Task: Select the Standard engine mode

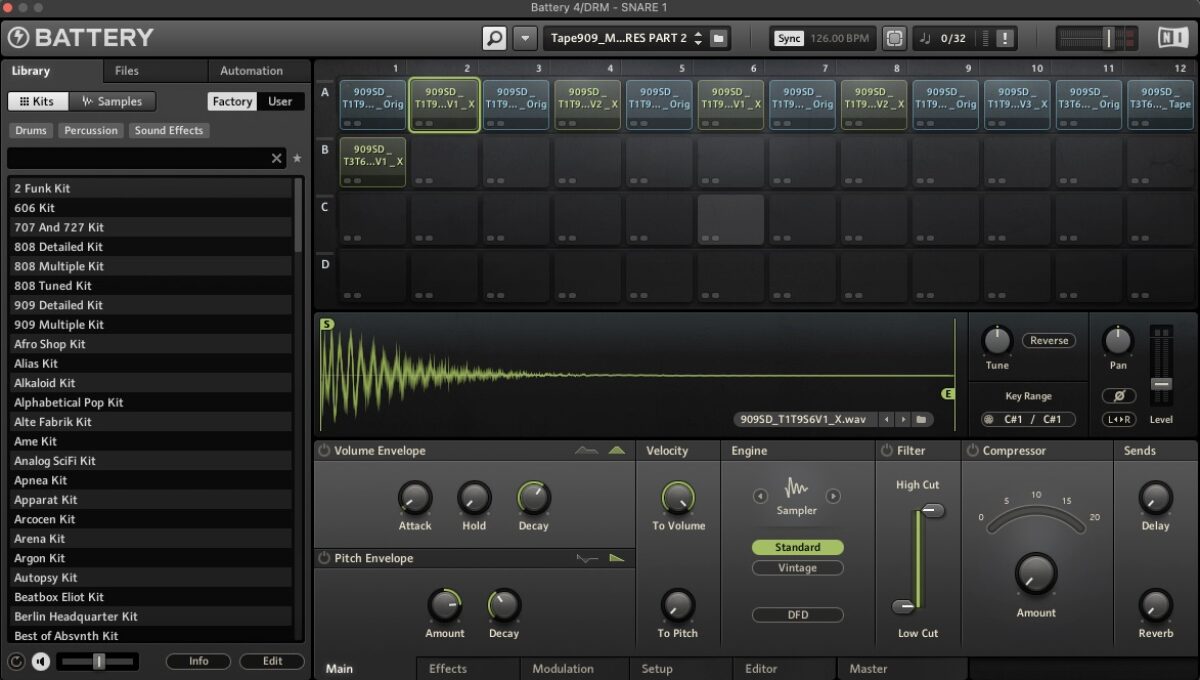Action: (797, 548)
